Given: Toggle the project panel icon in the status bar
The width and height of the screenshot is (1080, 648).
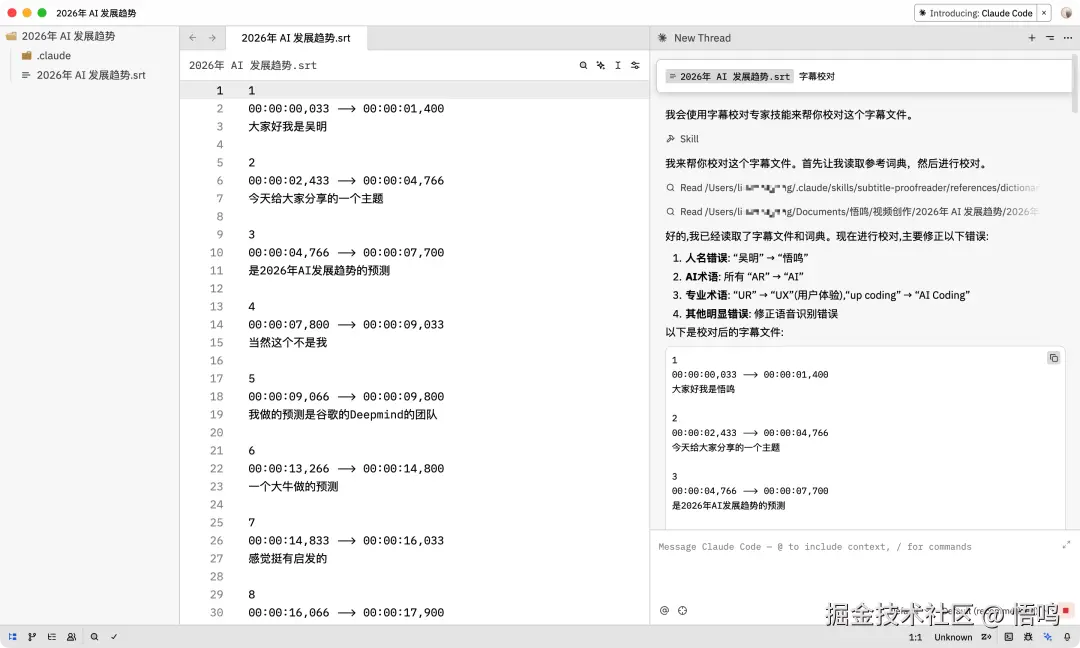Looking at the screenshot, I should pyautogui.click(x=13, y=636).
